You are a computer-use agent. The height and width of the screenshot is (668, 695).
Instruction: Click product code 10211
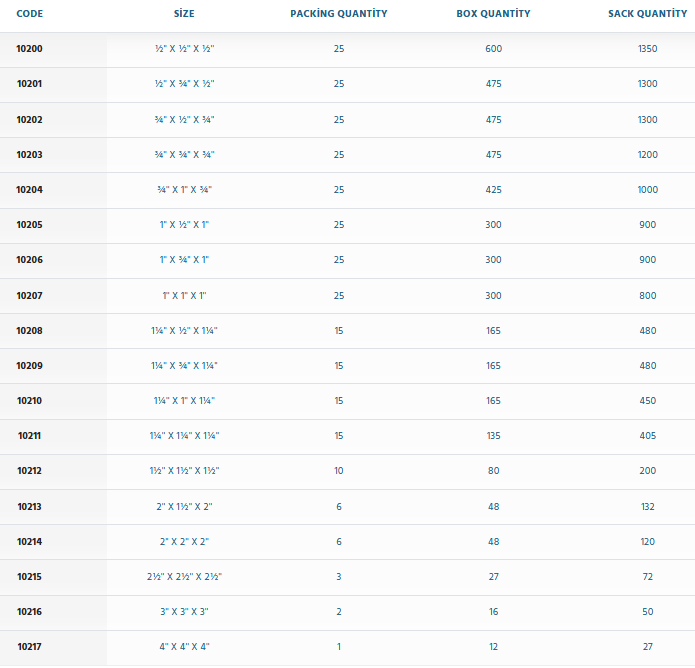pyautogui.click(x=30, y=436)
